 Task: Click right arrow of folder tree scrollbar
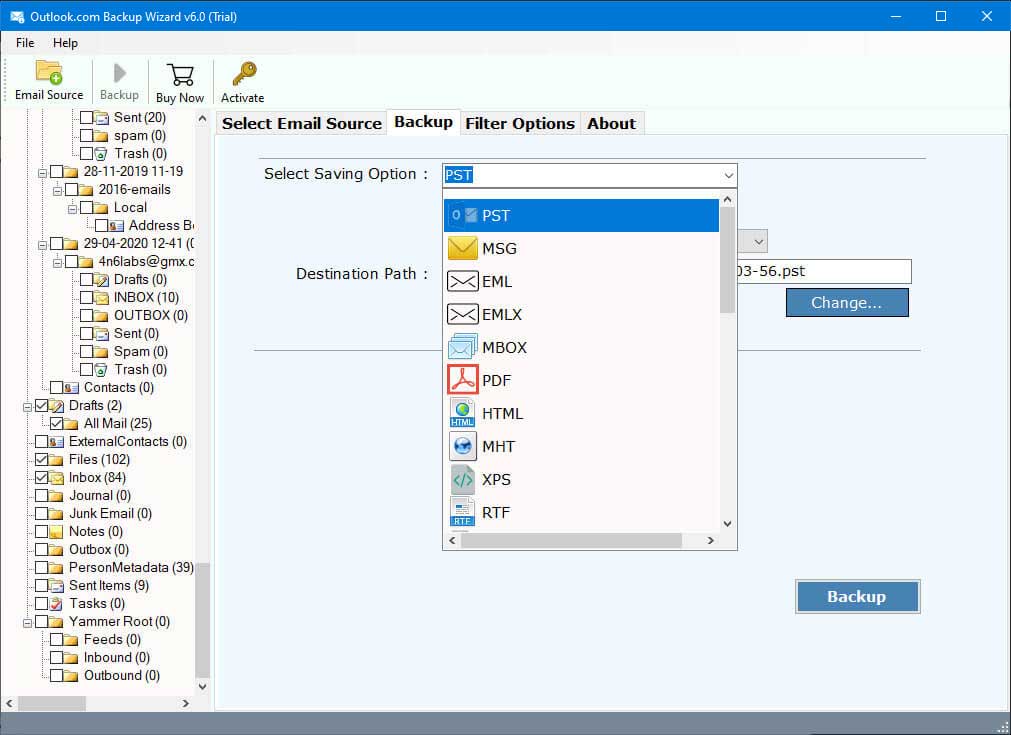pos(186,703)
